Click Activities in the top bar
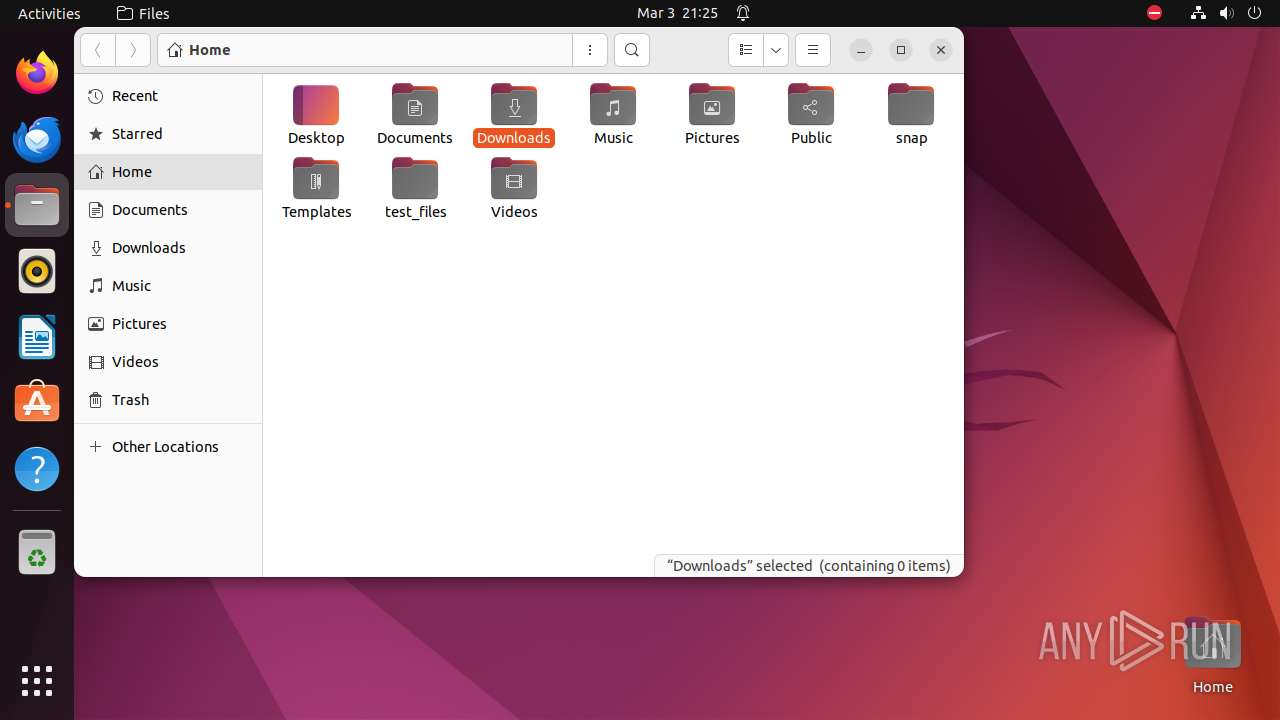Screen dimensions: 1280x720 click(49, 13)
